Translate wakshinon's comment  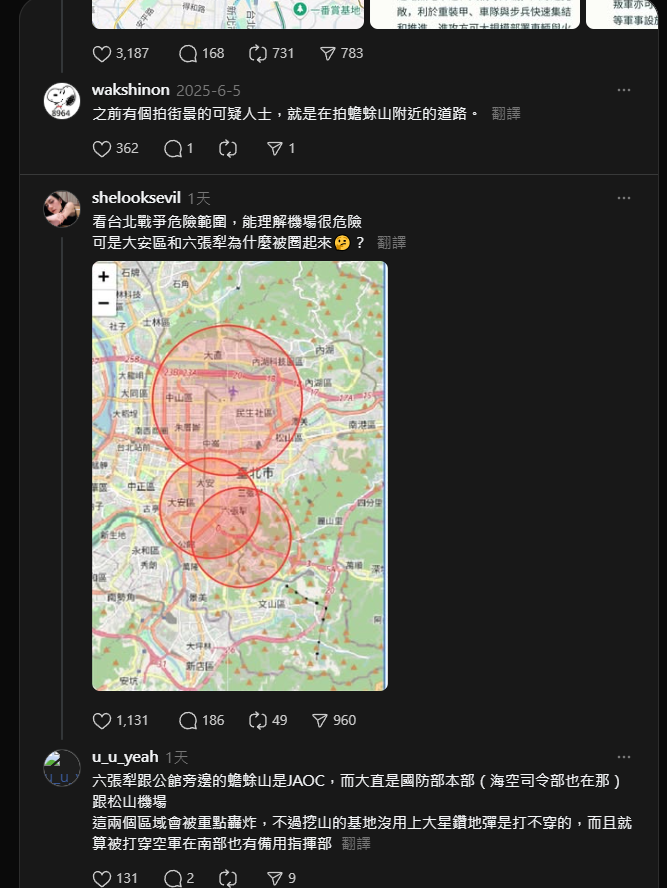(x=506, y=114)
